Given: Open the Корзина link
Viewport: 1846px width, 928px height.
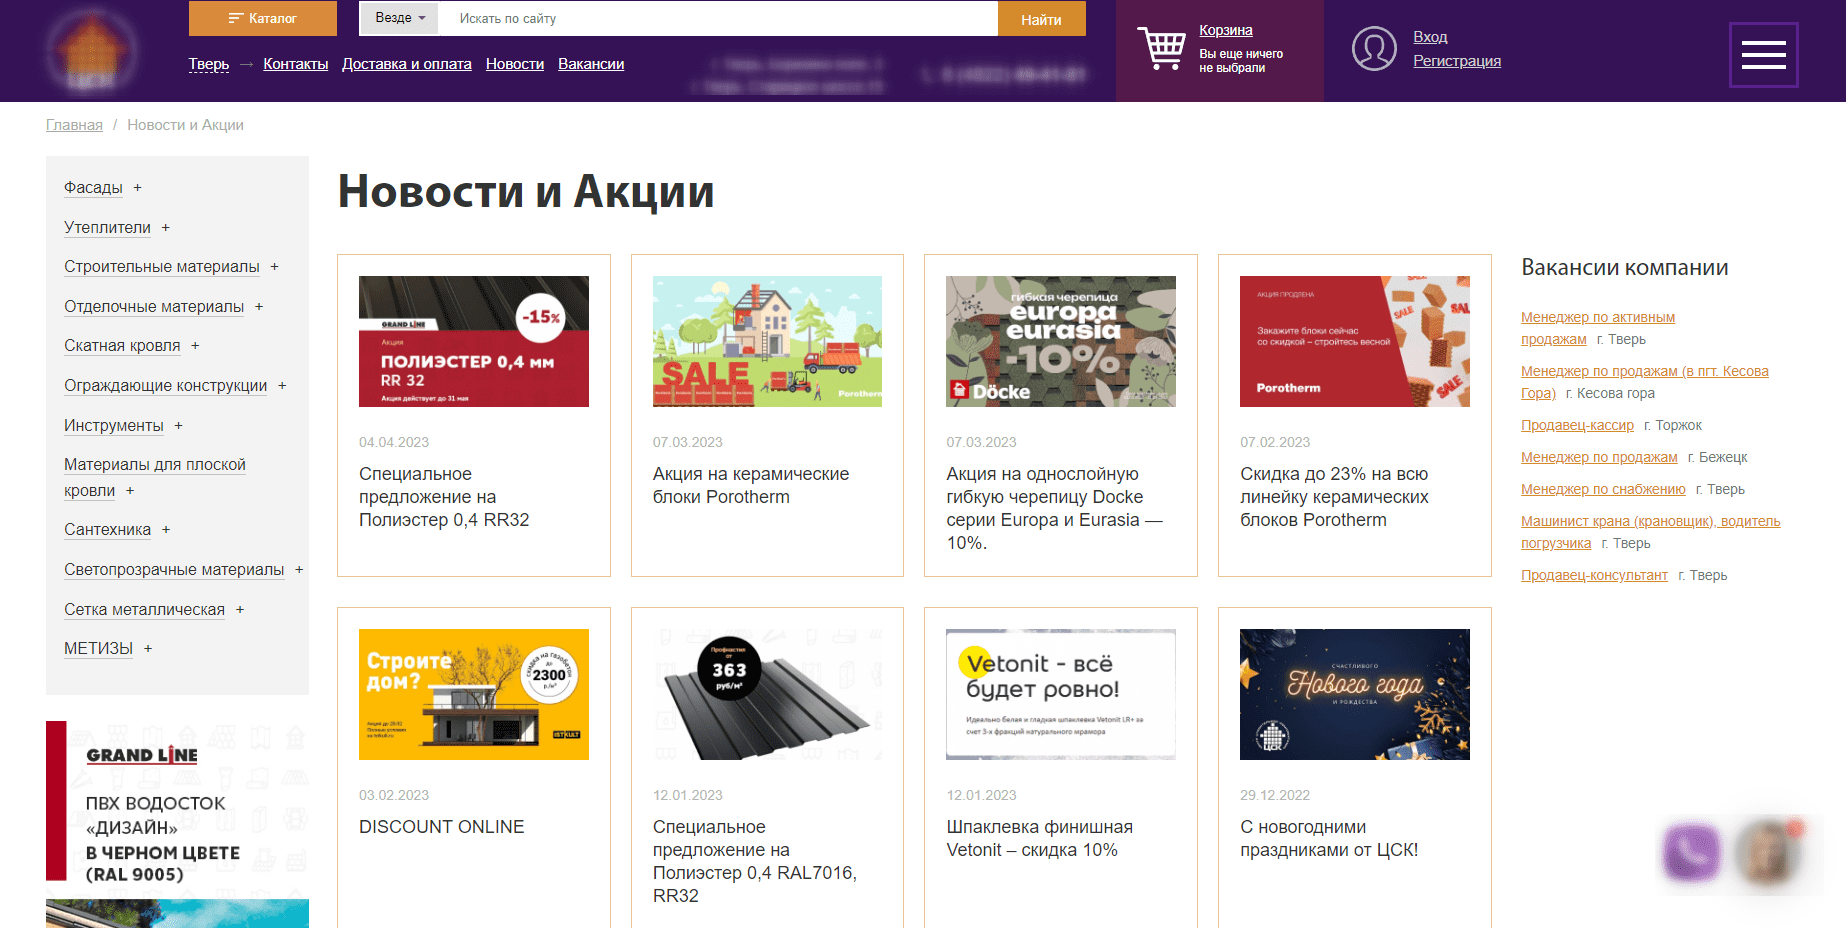Looking at the screenshot, I should pos(1226,30).
